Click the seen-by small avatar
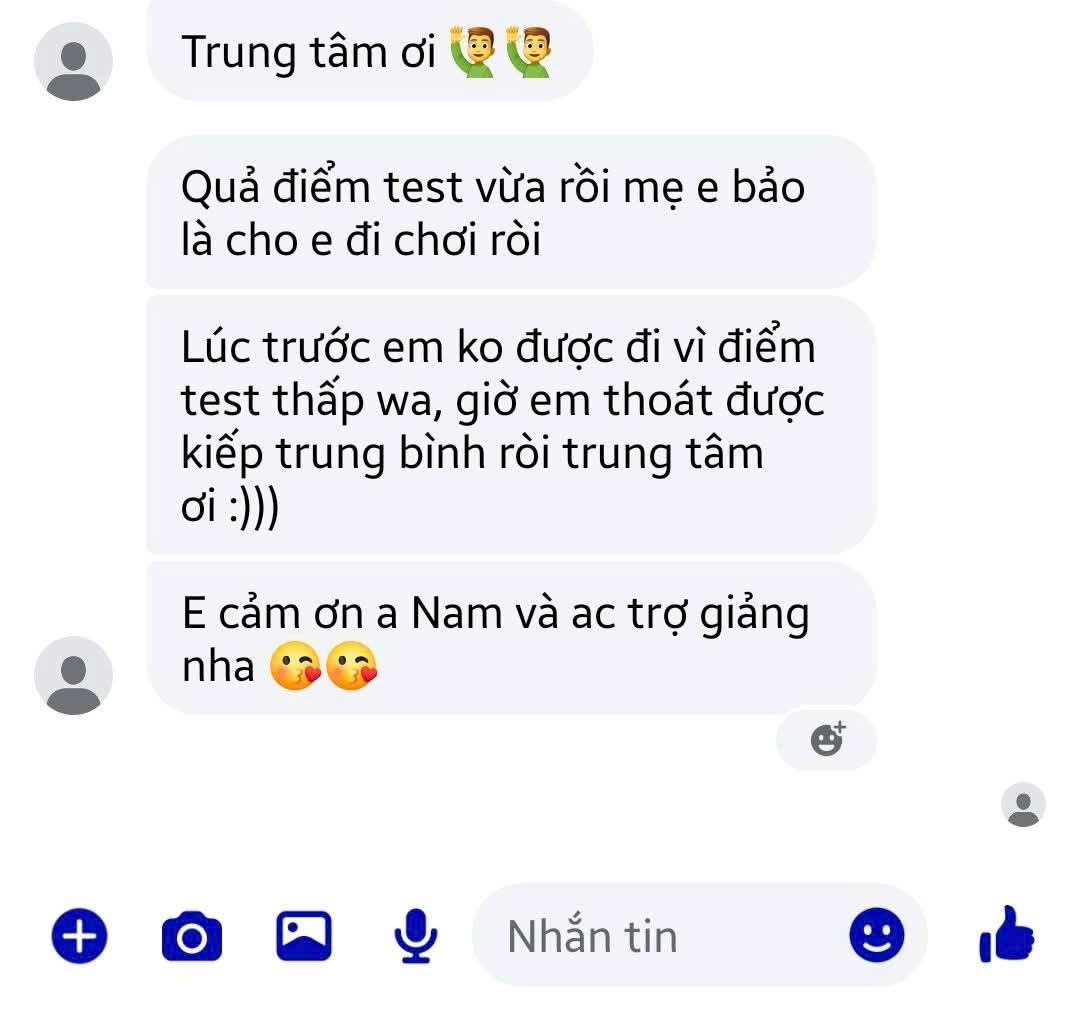 (1023, 804)
